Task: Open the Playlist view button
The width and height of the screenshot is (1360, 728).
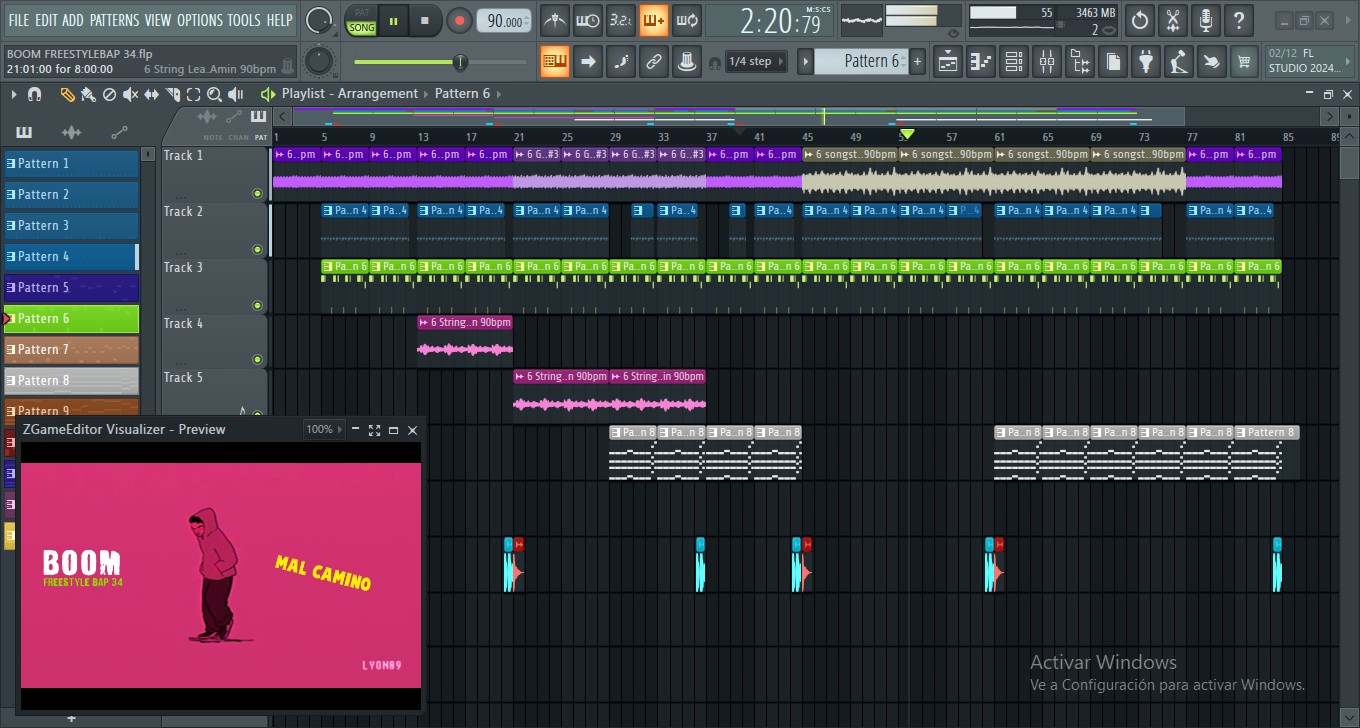Action: [x=948, y=62]
